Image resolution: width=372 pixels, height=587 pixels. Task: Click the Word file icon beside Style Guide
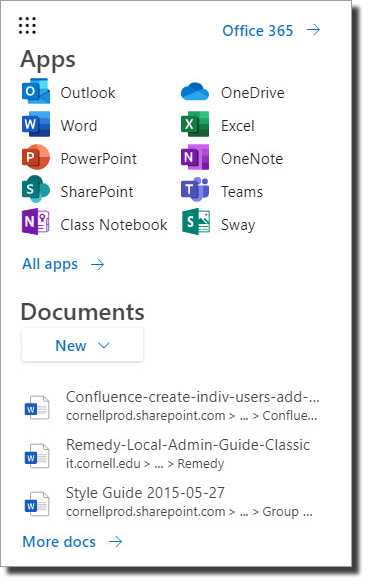pos(37,504)
